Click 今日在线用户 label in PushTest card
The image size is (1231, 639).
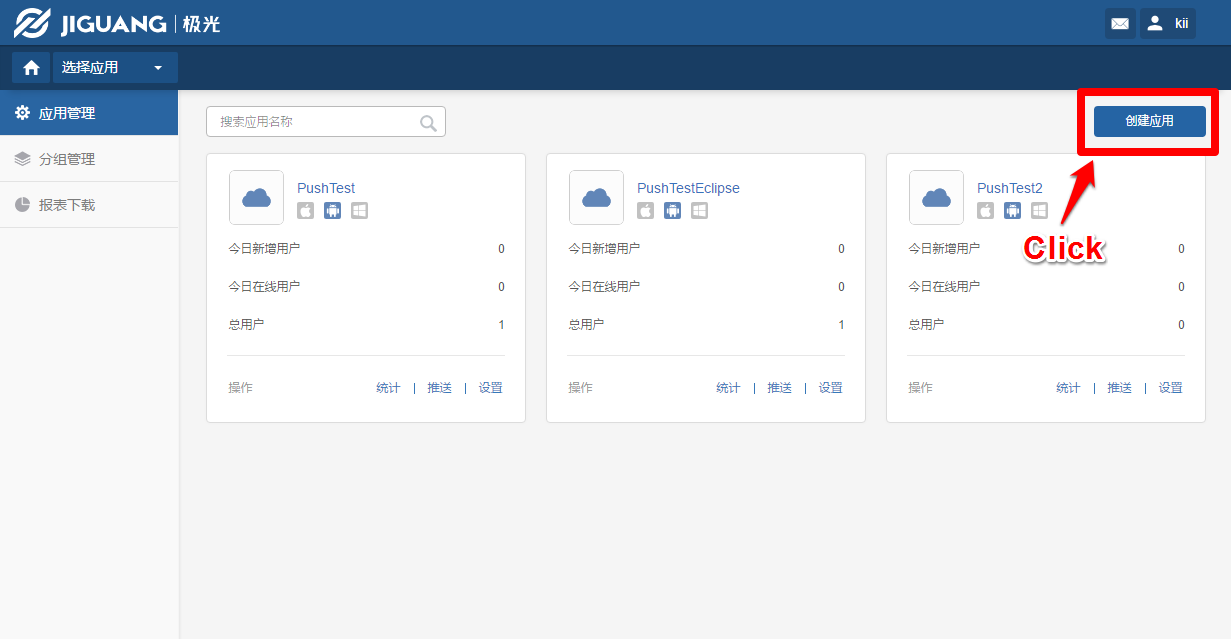click(x=264, y=287)
